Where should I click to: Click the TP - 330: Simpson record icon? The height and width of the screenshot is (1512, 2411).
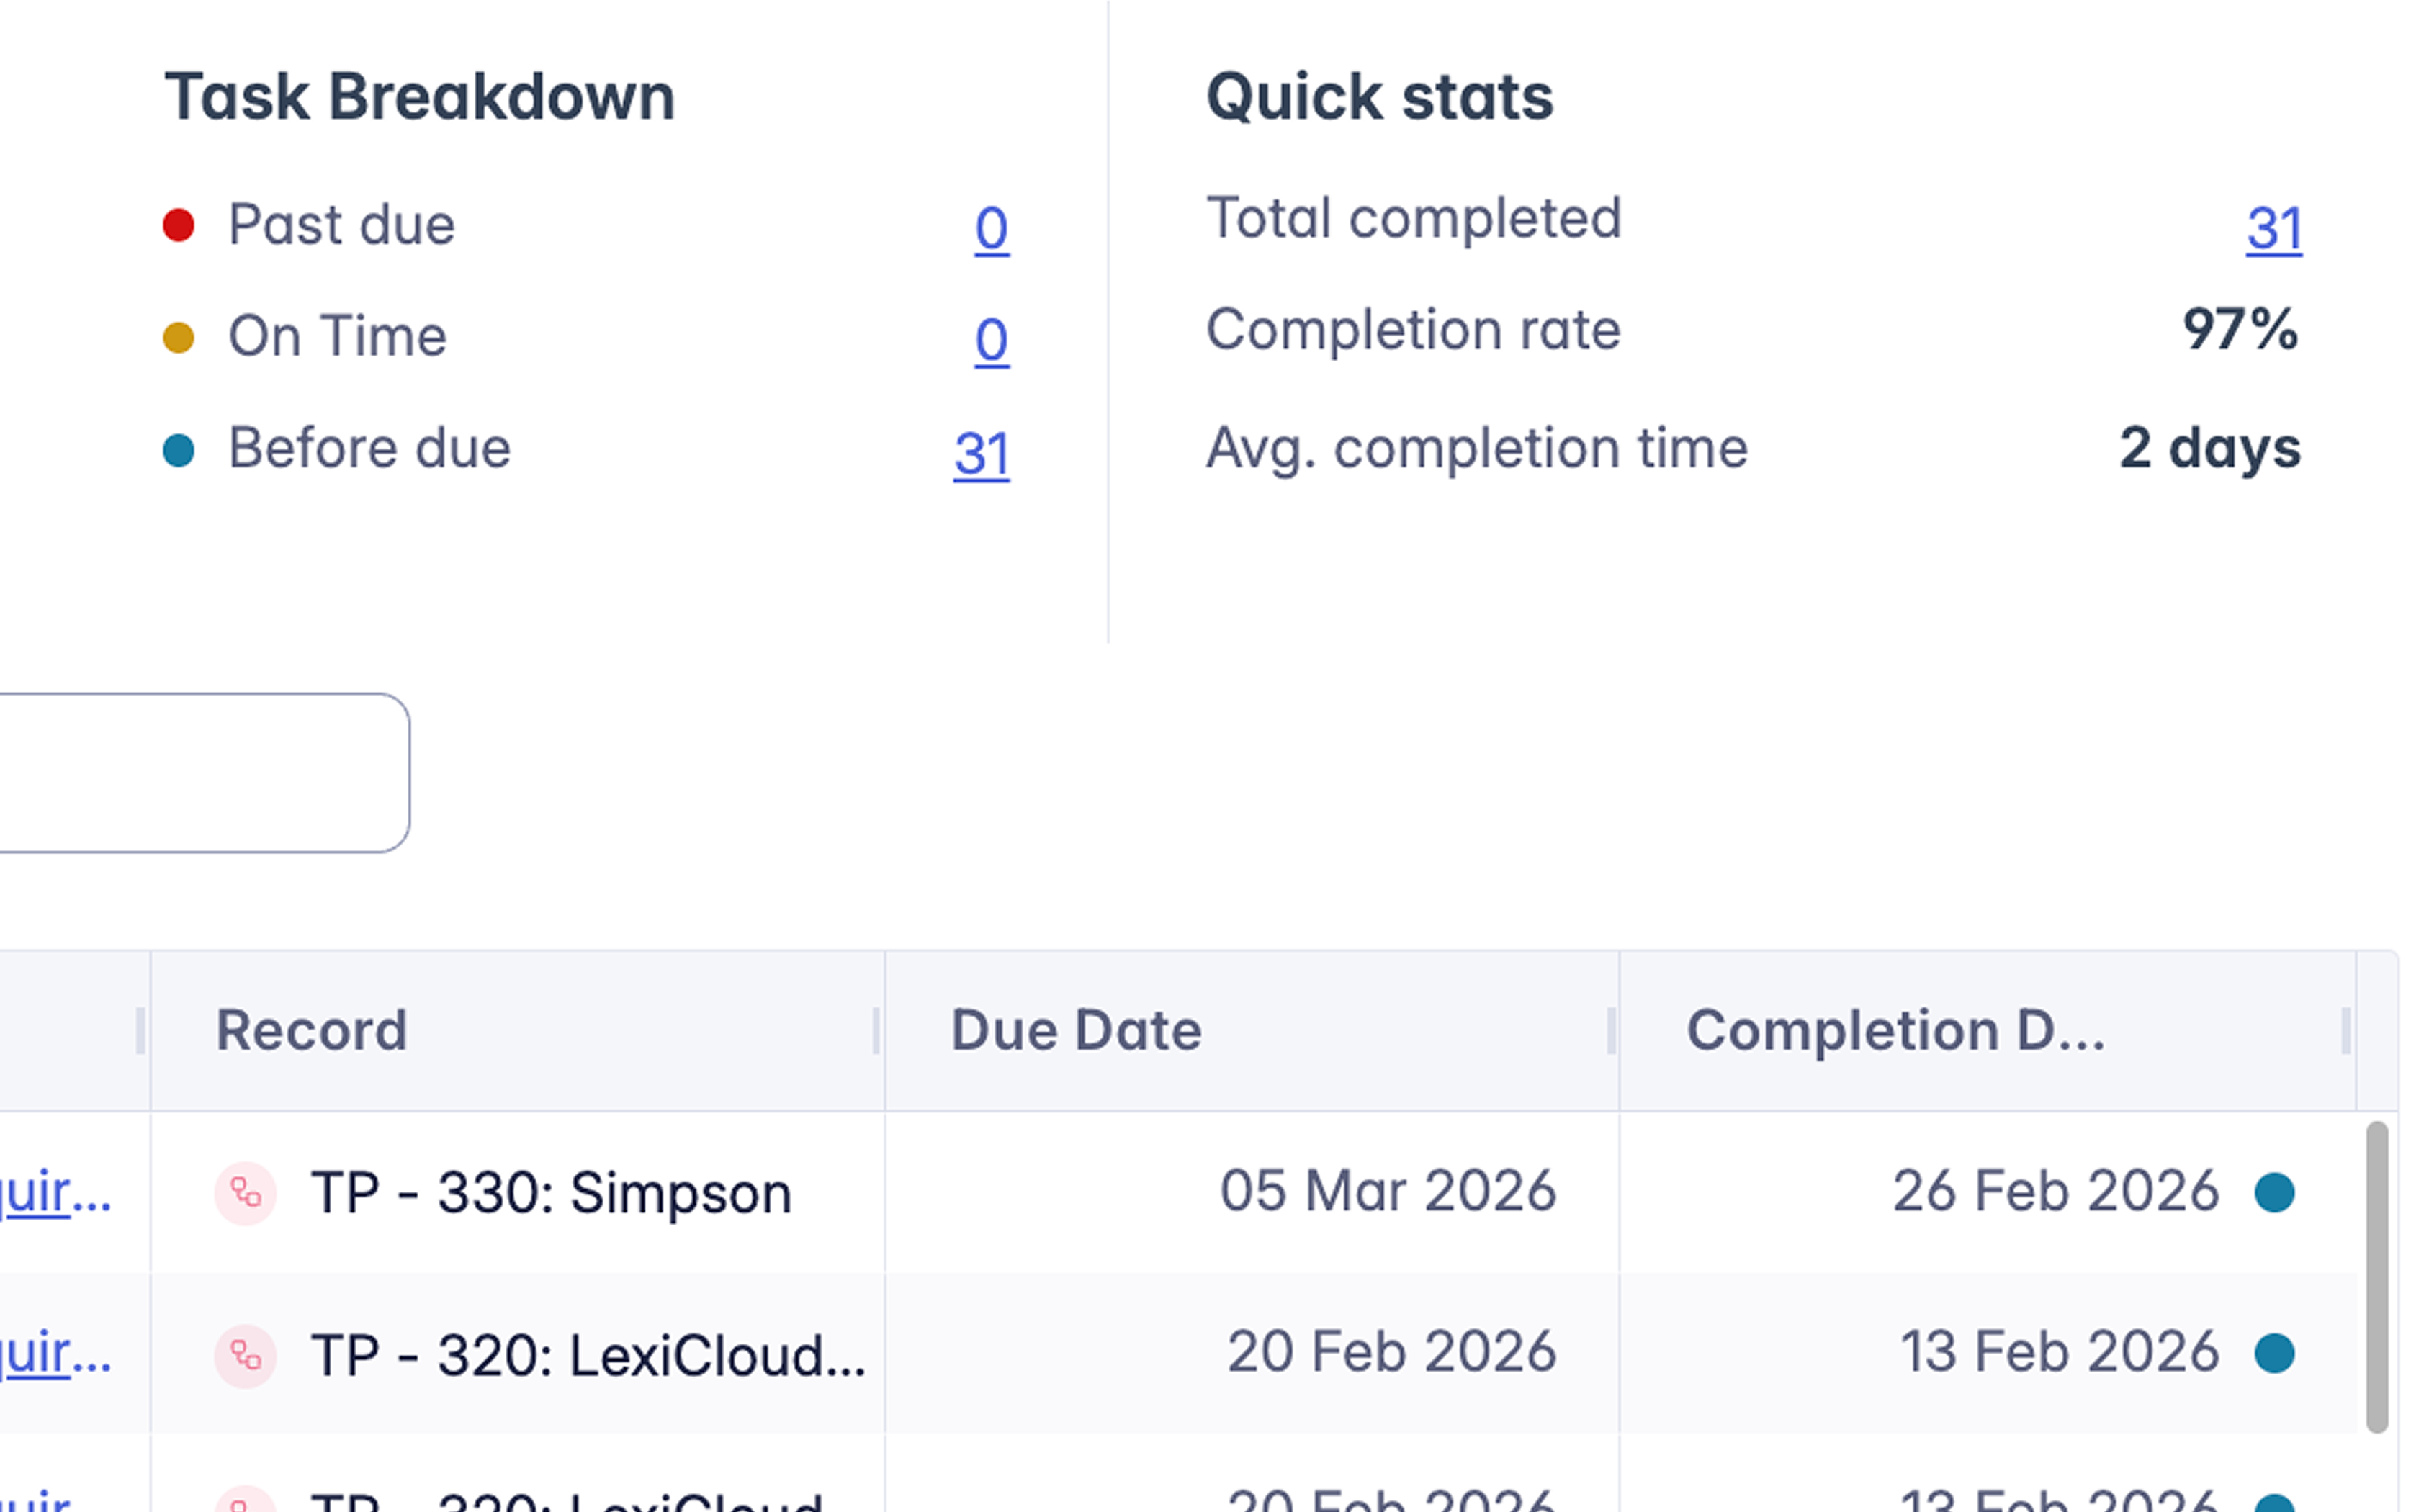[245, 1192]
